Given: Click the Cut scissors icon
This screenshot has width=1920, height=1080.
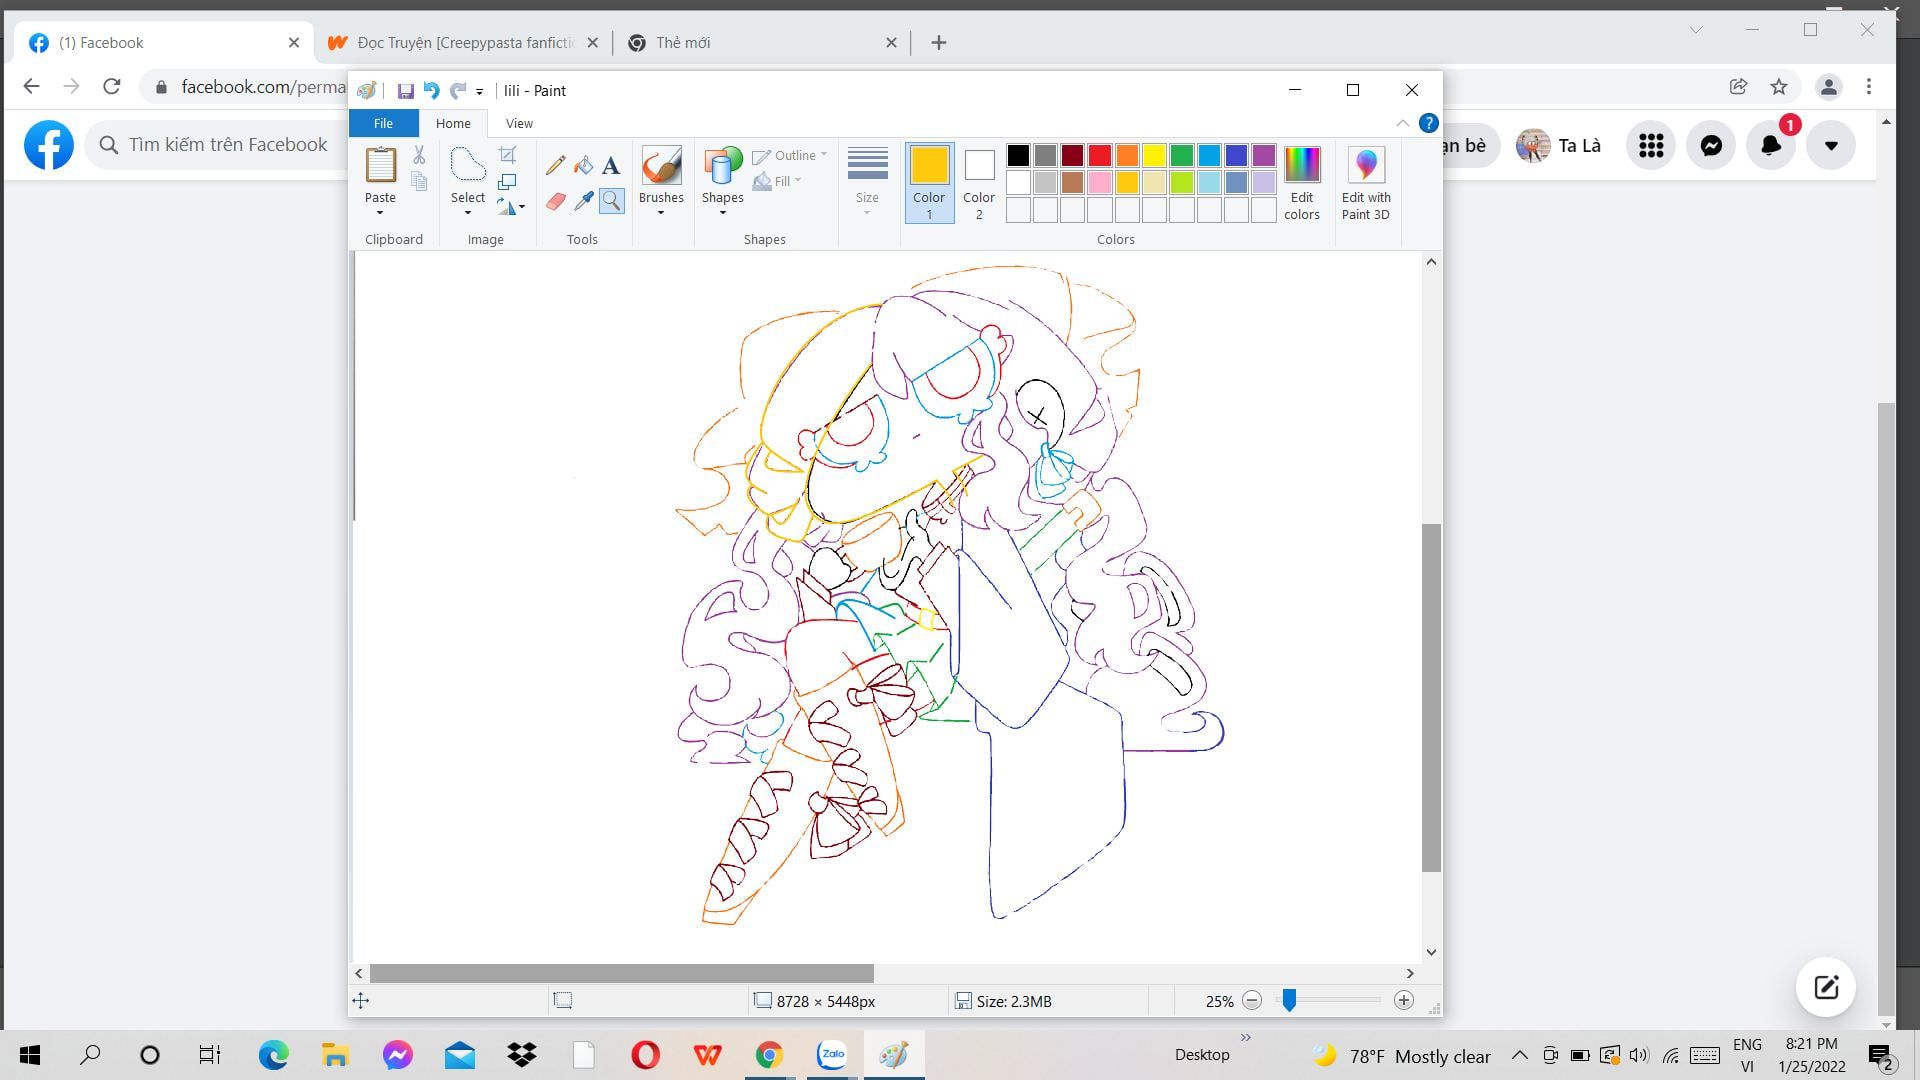Looking at the screenshot, I should pos(419,155).
